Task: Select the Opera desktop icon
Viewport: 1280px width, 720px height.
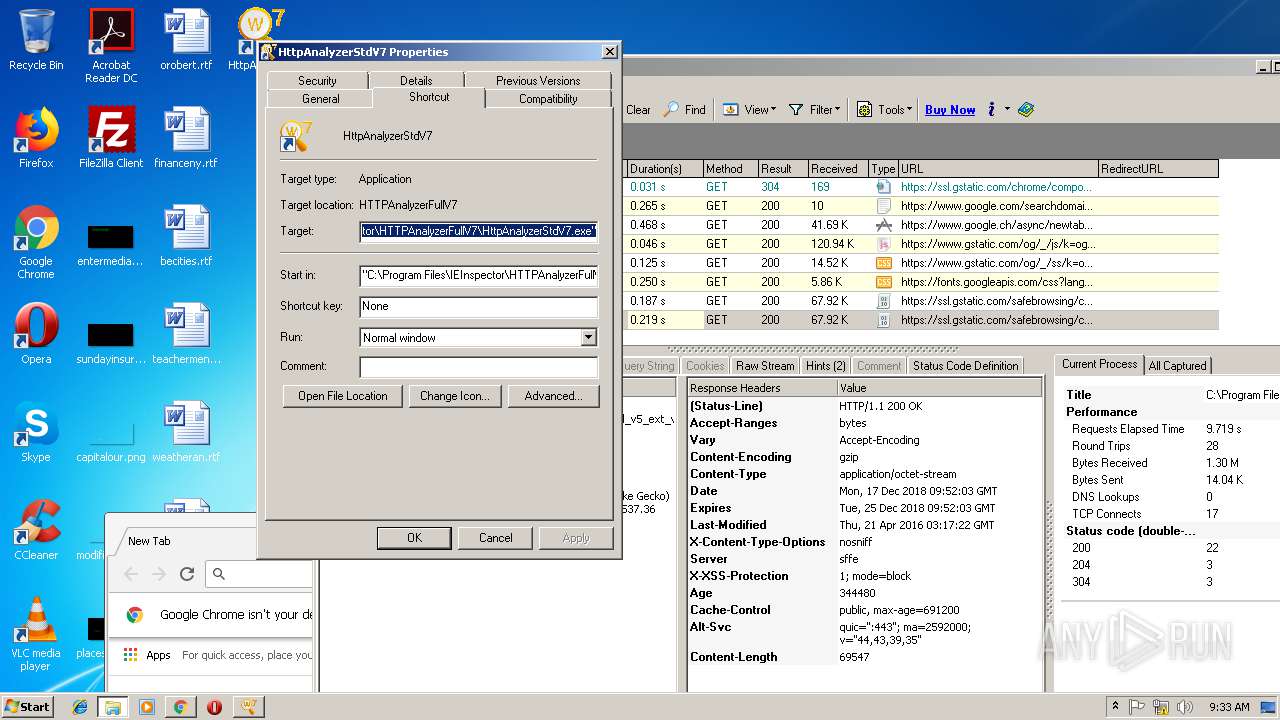Action: point(36,334)
